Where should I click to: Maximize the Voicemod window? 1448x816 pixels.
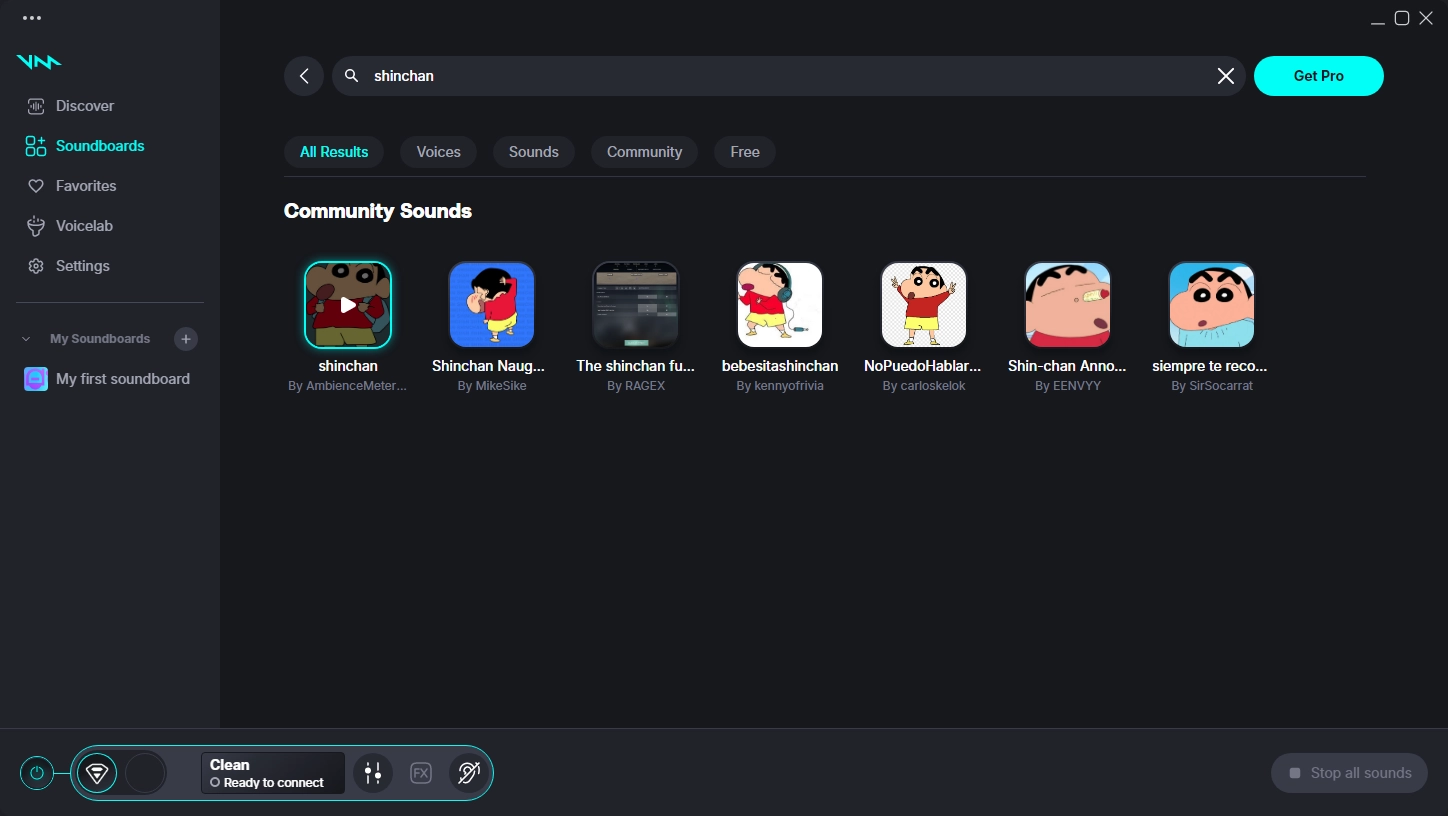(1402, 18)
